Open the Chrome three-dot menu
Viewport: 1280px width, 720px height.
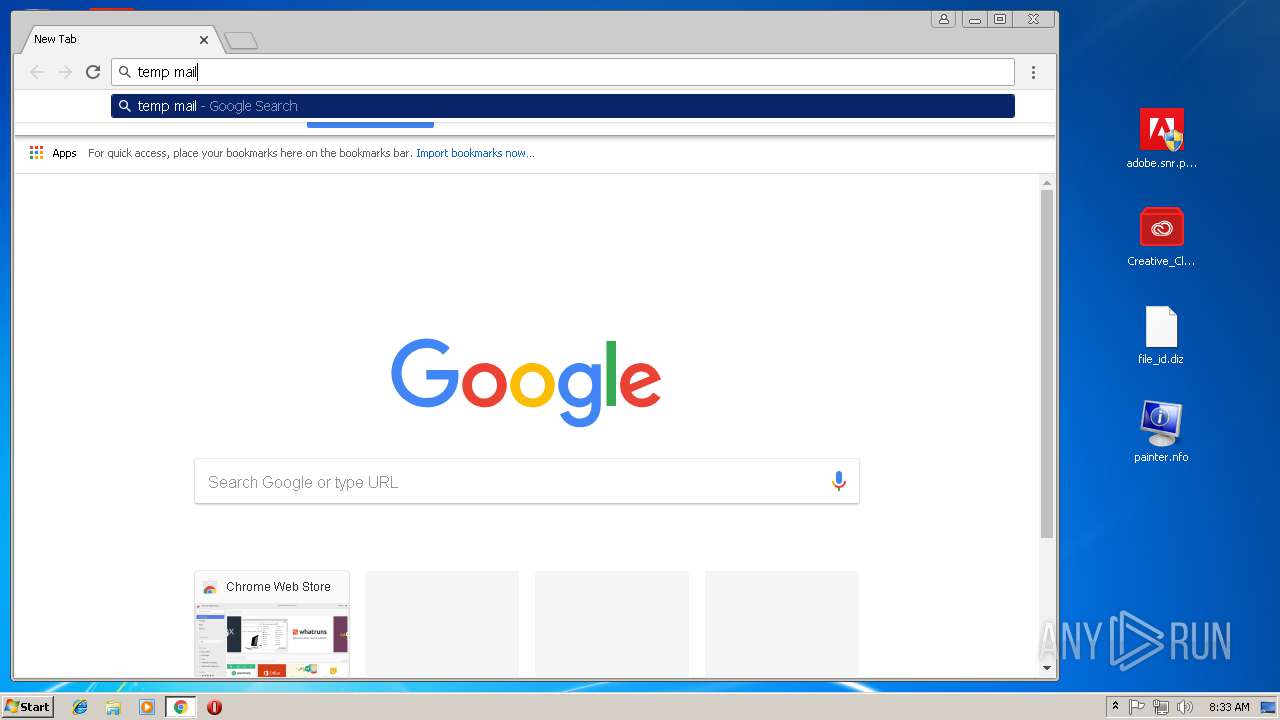[1033, 72]
